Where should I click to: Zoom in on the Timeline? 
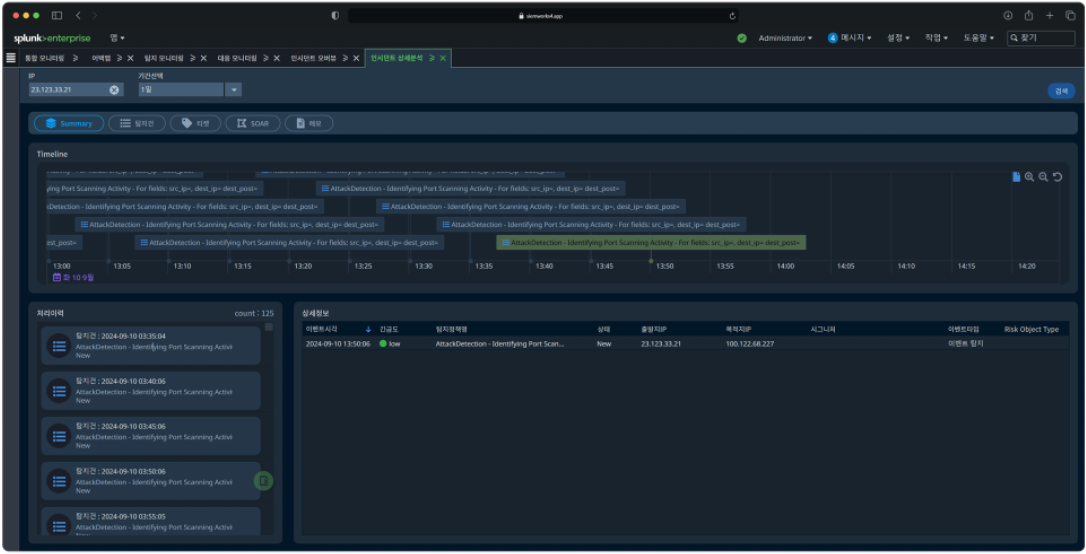click(1029, 177)
